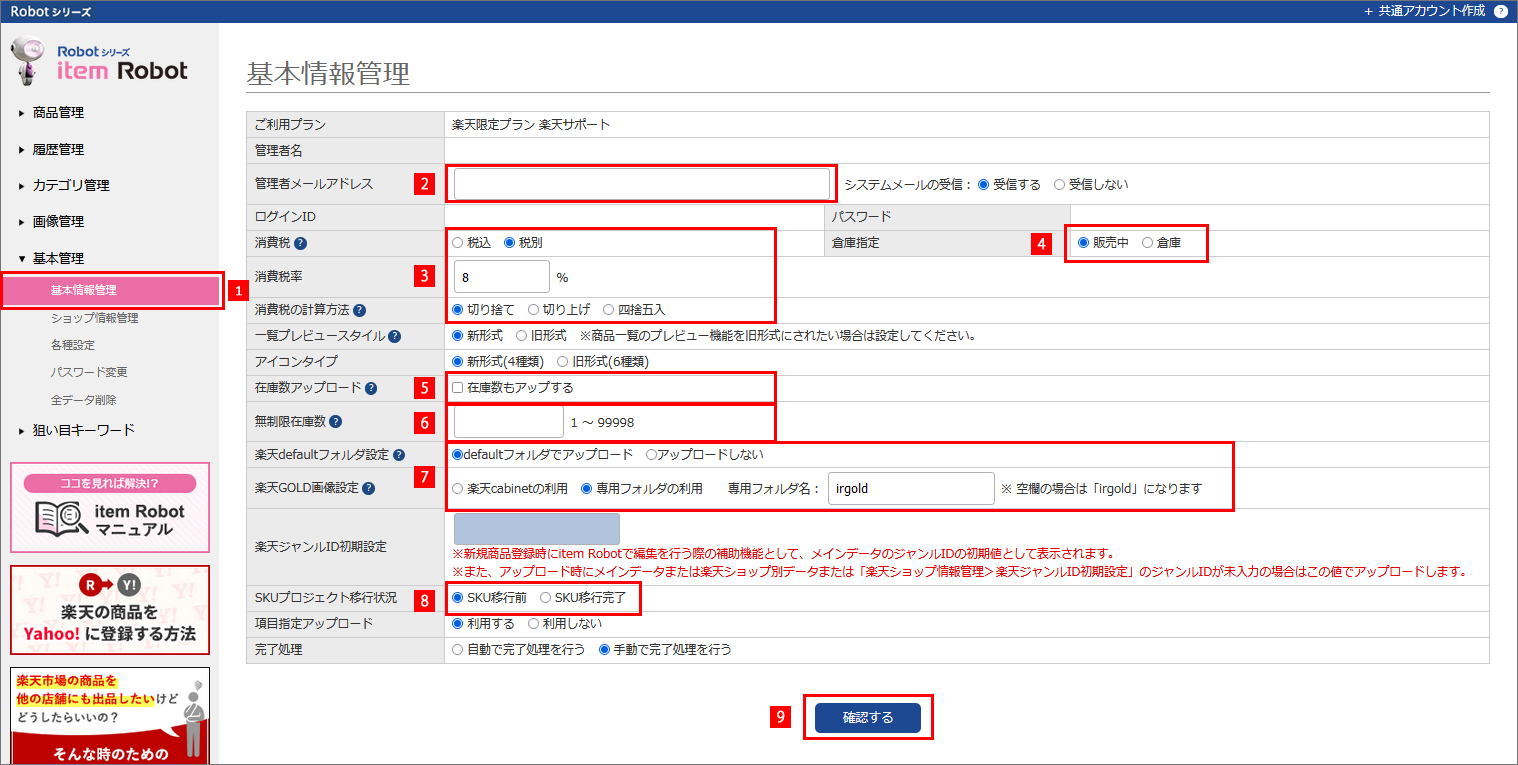Click 共通アカウント作成 link

[x=1425, y=11]
